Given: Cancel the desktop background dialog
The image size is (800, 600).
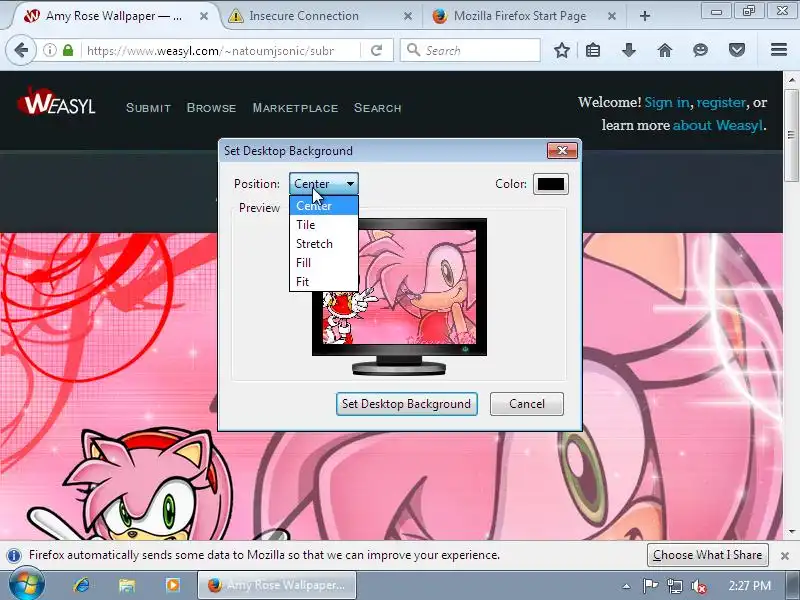Looking at the screenshot, I should click(527, 404).
